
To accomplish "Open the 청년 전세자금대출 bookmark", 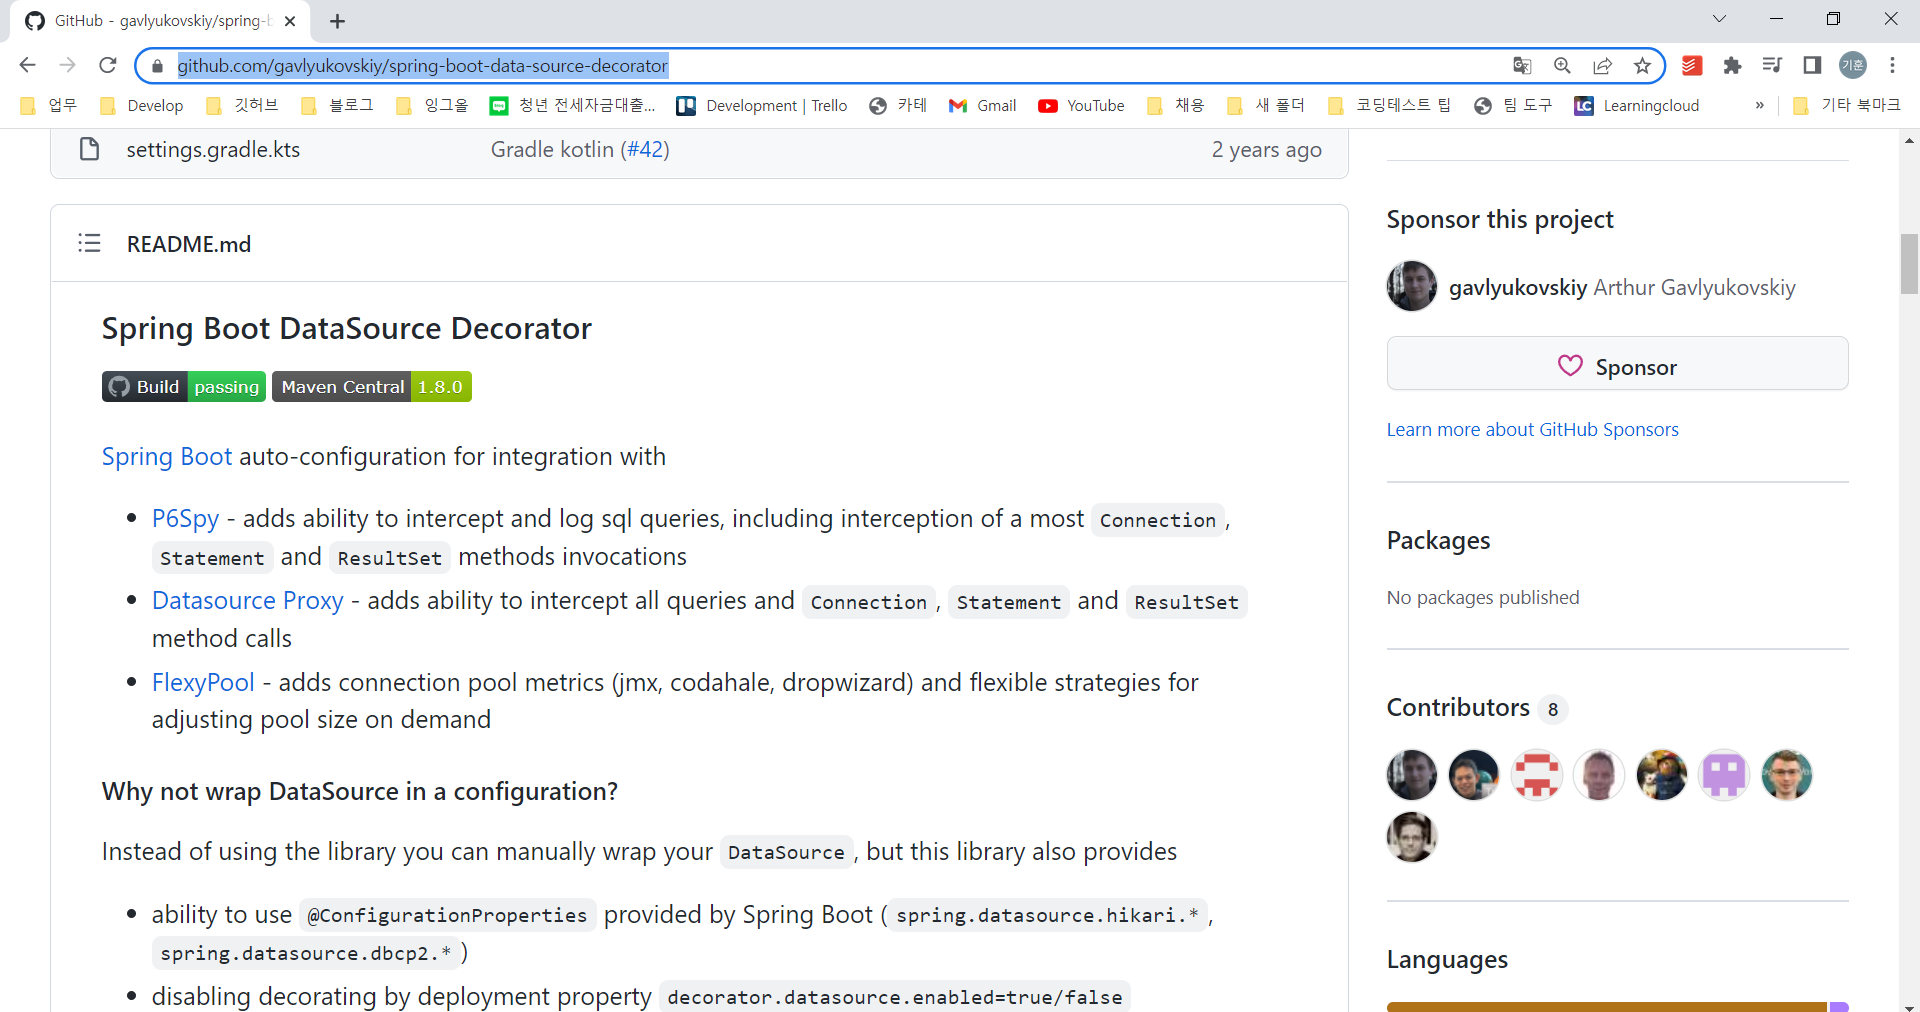I will [573, 106].
